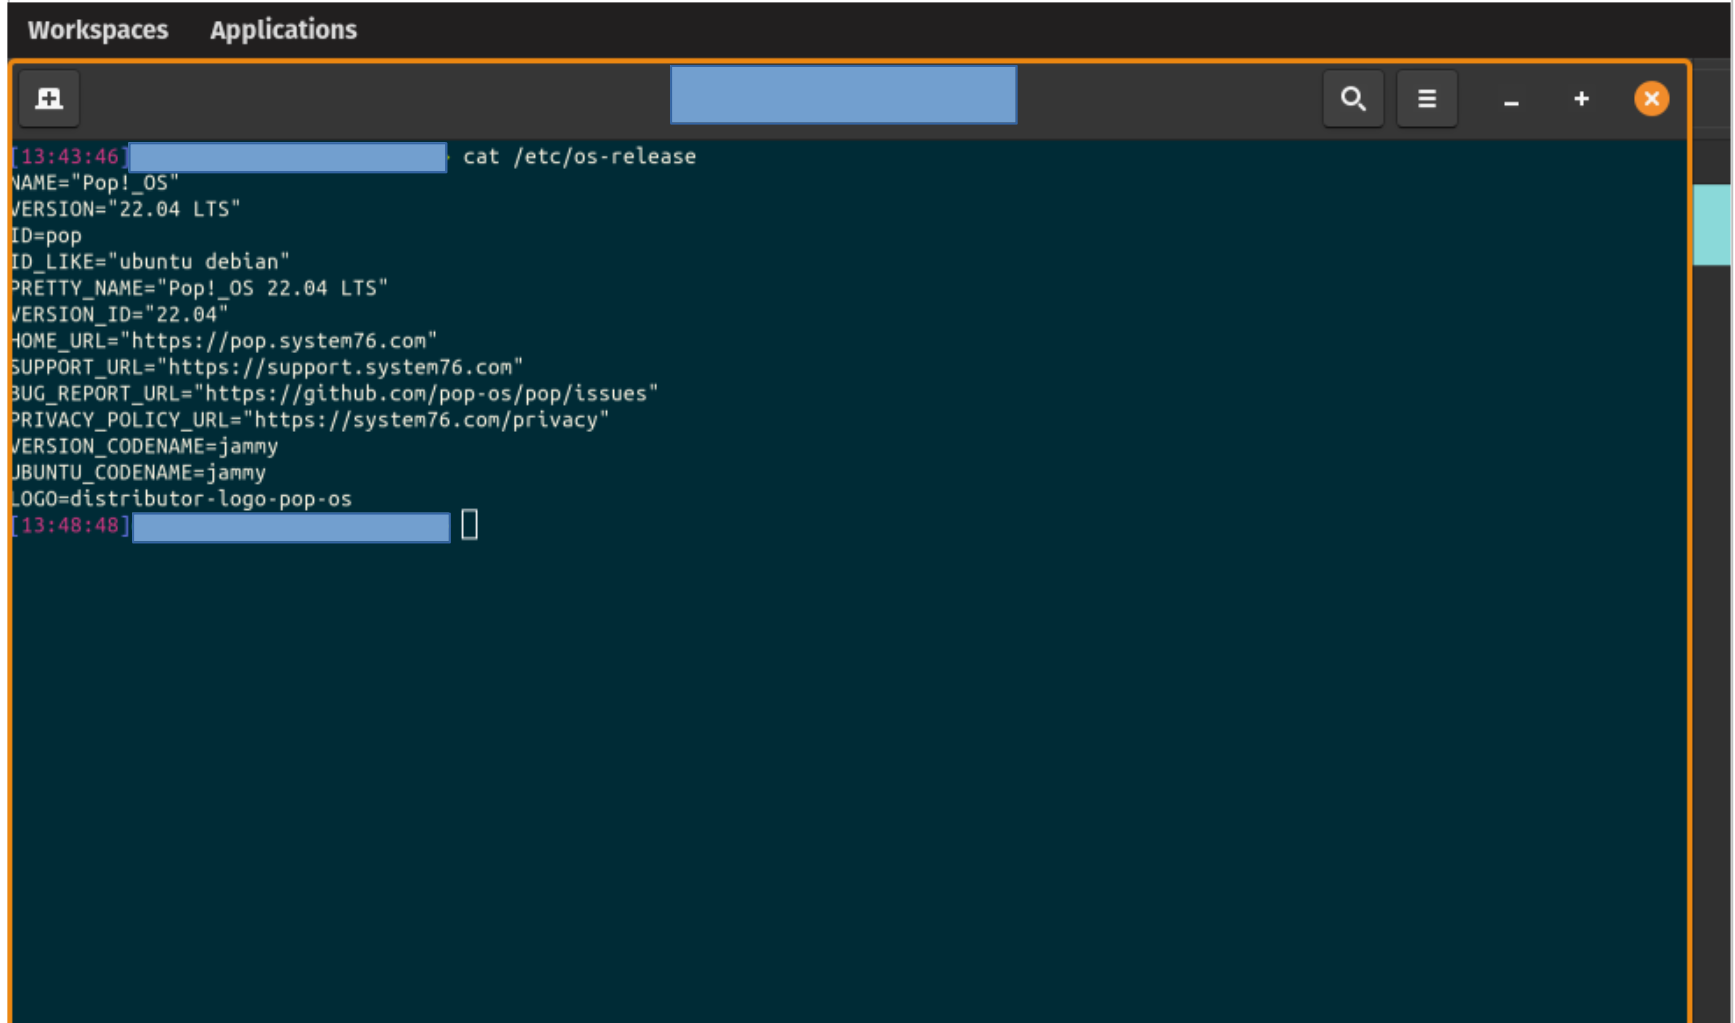Viewport: 1735px width, 1023px height.
Task: Open the terminal search tool
Action: tap(1353, 99)
